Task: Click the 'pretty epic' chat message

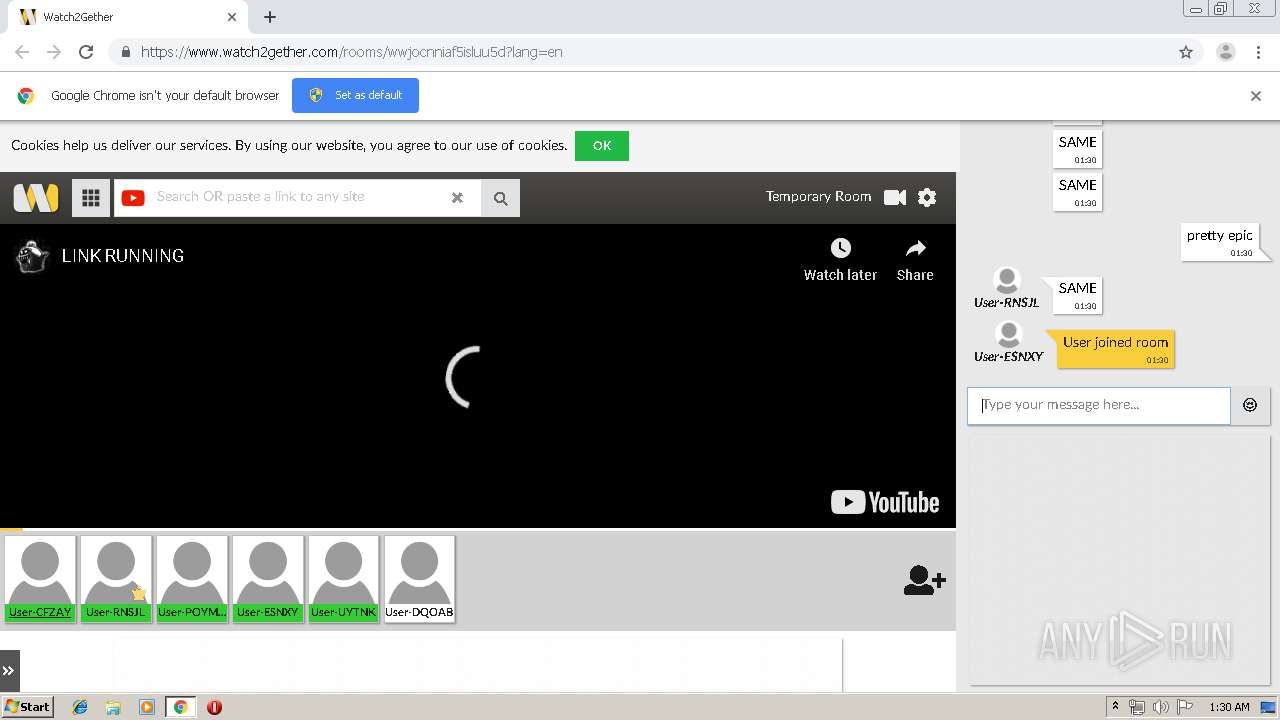Action: point(1219,241)
